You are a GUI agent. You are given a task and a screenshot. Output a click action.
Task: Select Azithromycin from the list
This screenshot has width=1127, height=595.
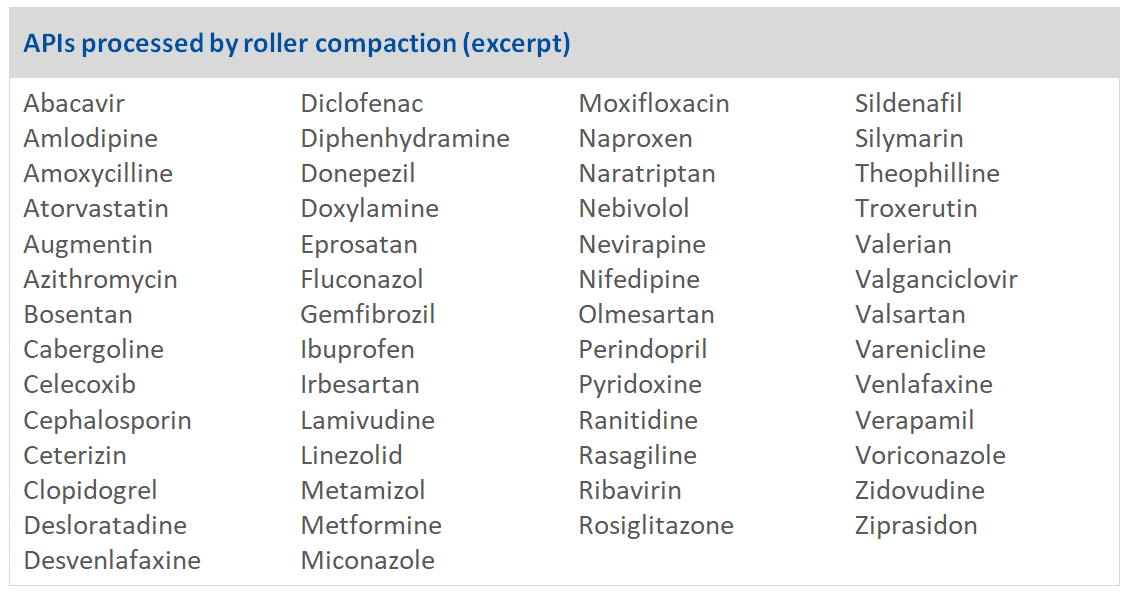101,280
